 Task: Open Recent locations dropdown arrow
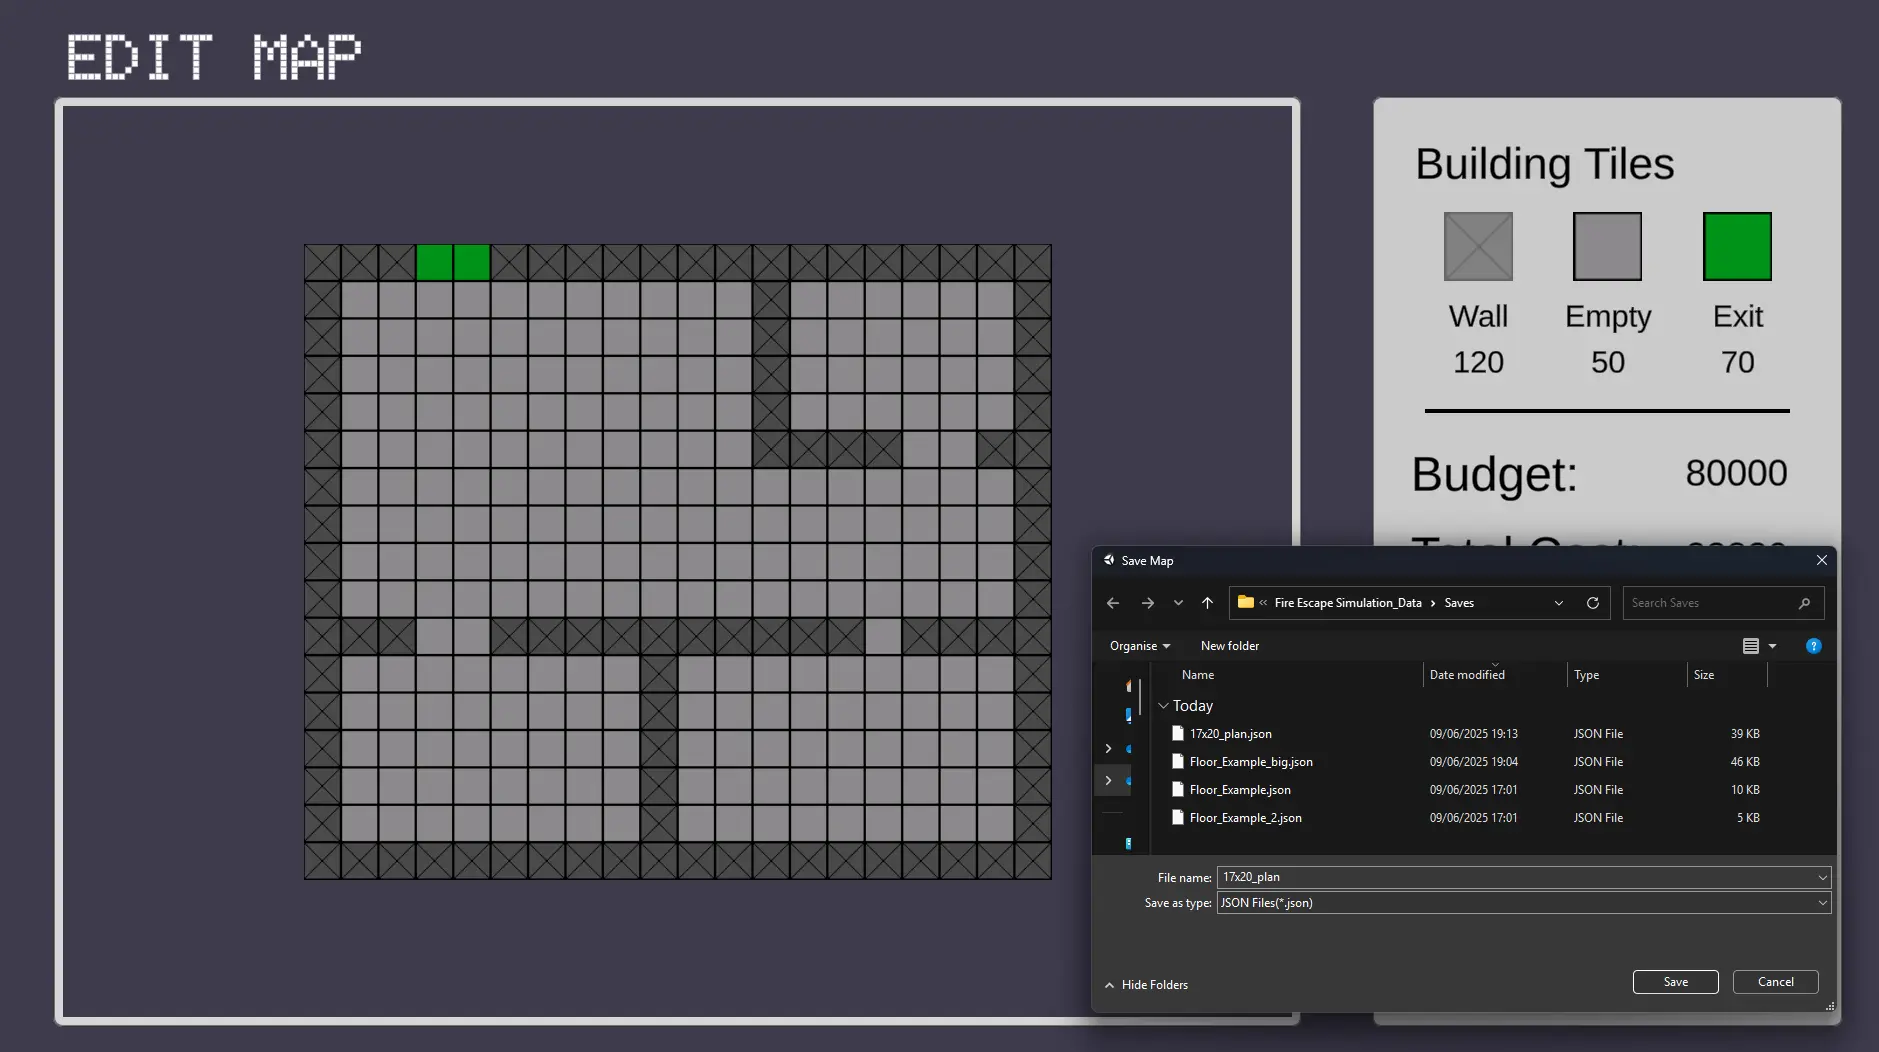tap(1178, 603)
